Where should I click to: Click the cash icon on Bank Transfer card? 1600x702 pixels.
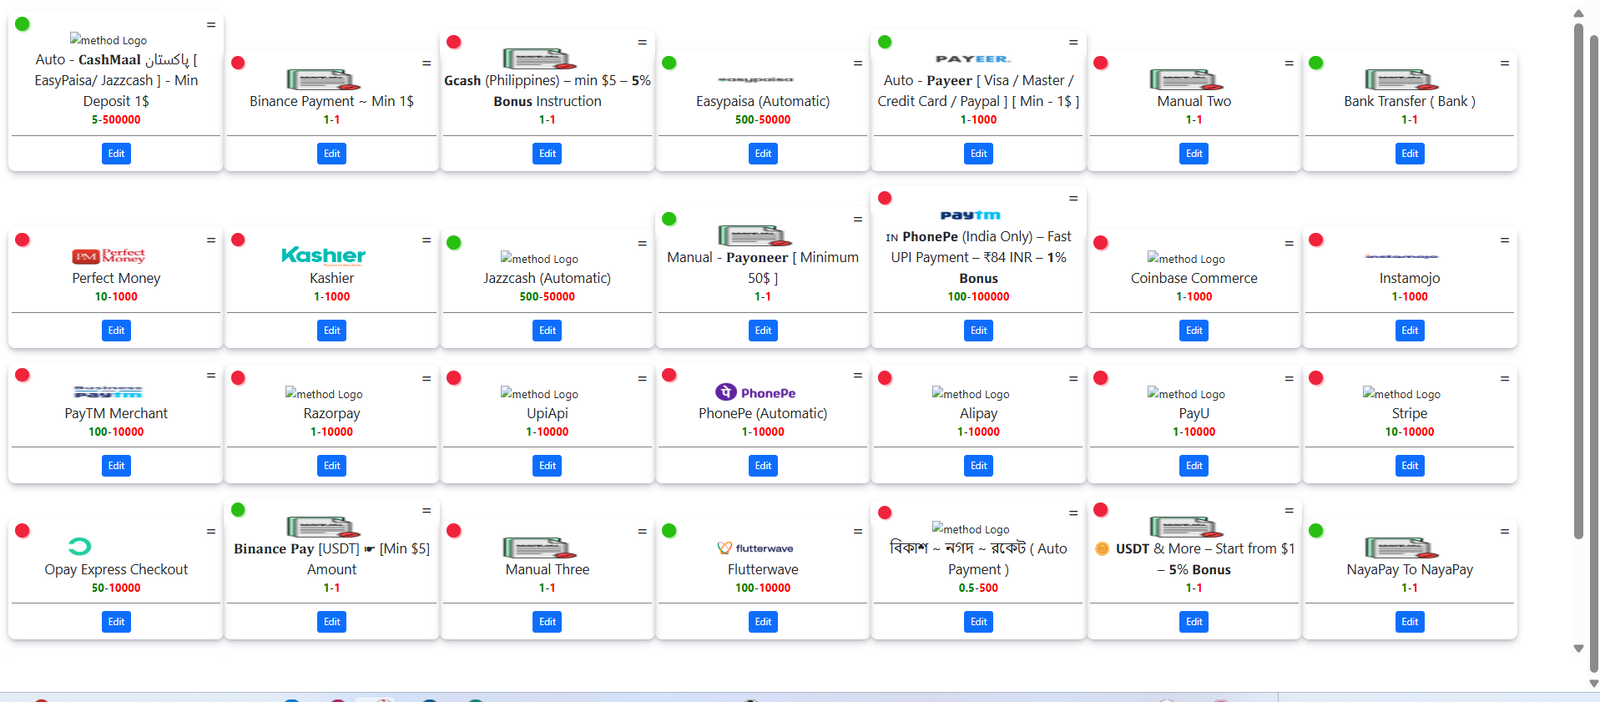(1402, 79)
